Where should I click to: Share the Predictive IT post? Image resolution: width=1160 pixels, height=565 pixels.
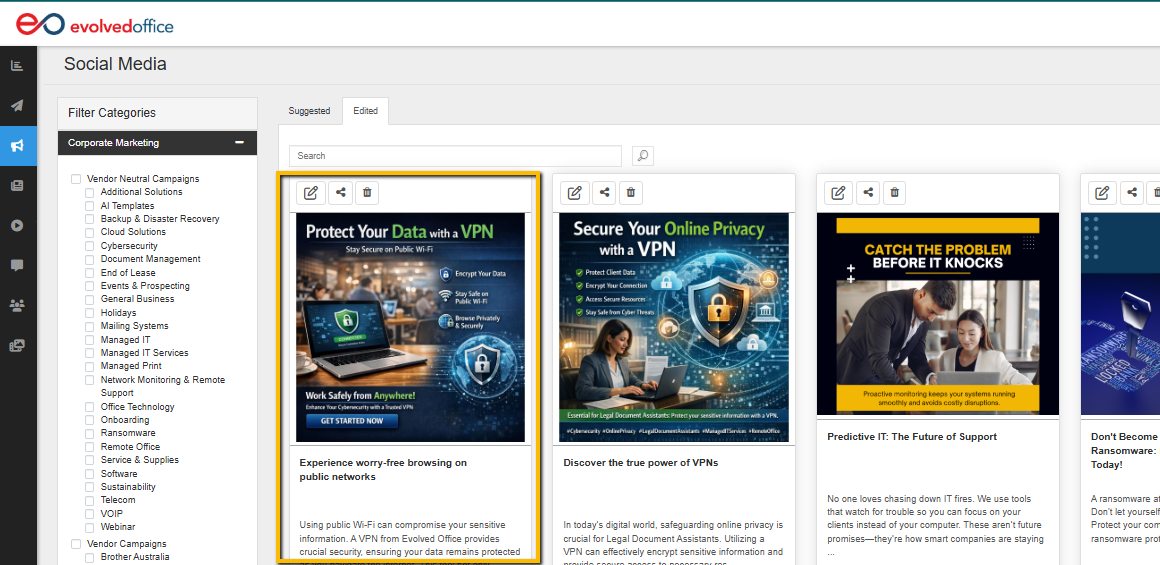[x=868, y=193]
